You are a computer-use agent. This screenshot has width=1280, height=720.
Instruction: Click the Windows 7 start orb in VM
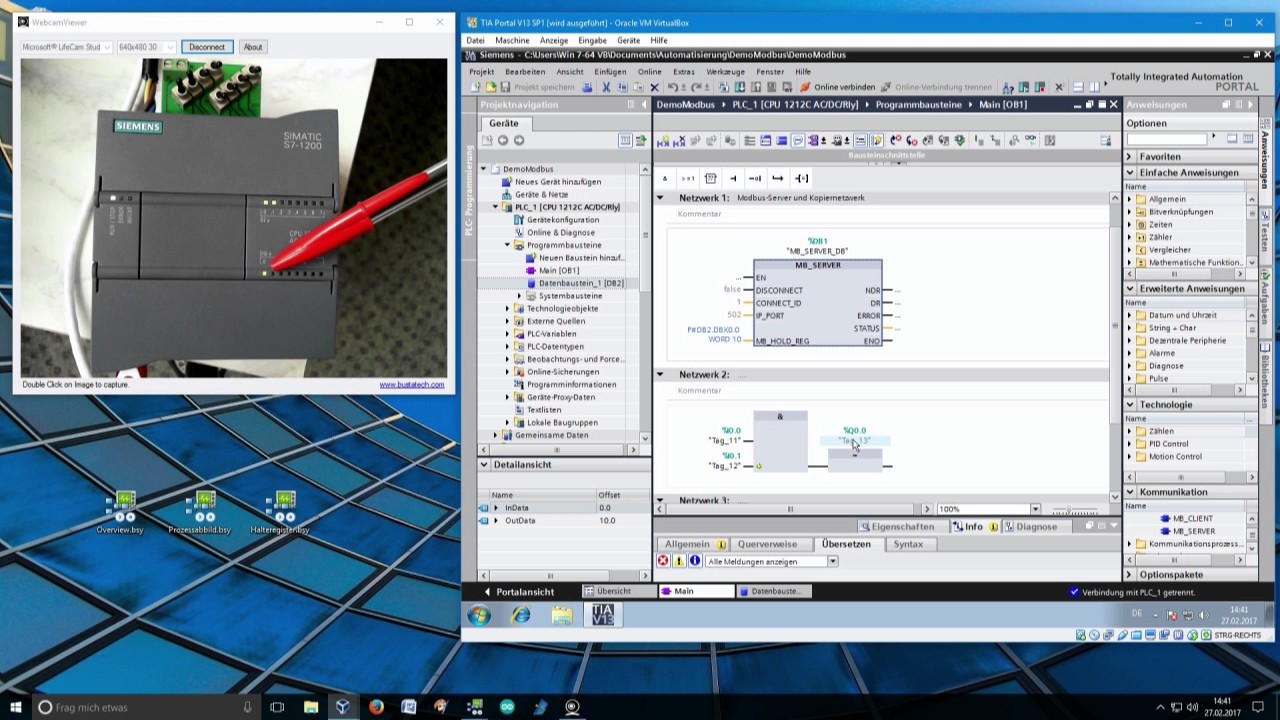pos(479,616)
